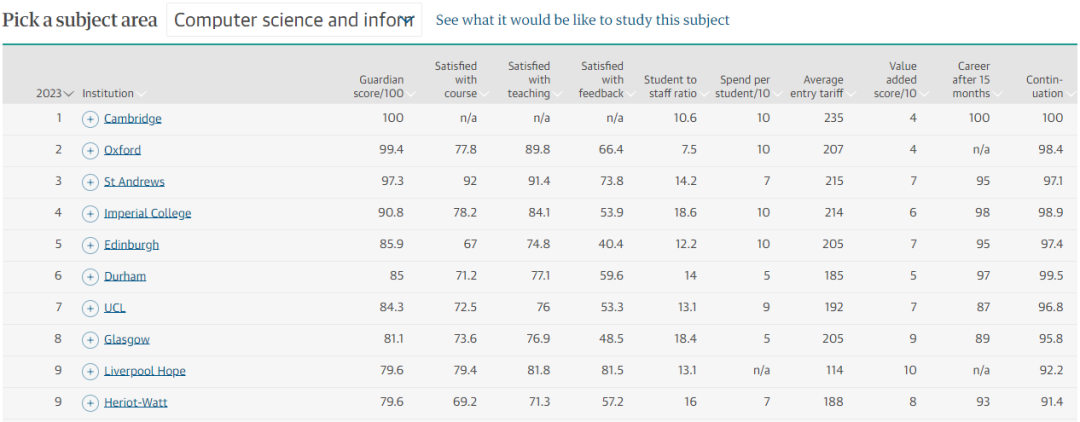
Task: Open the subject area dropdown
Action: pyautogui.click(x=294, y=20)
